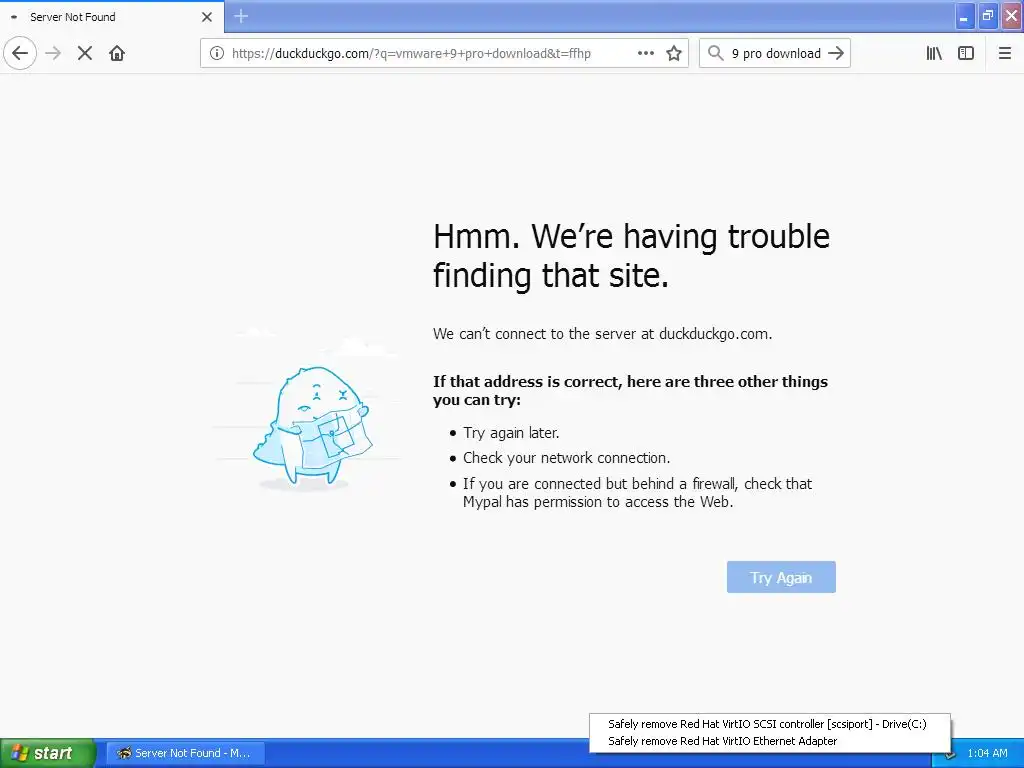Viewport: 1024px width, 768px height.
Task: Toggle the sidebar view icon
Action: (x=966, y=53)
